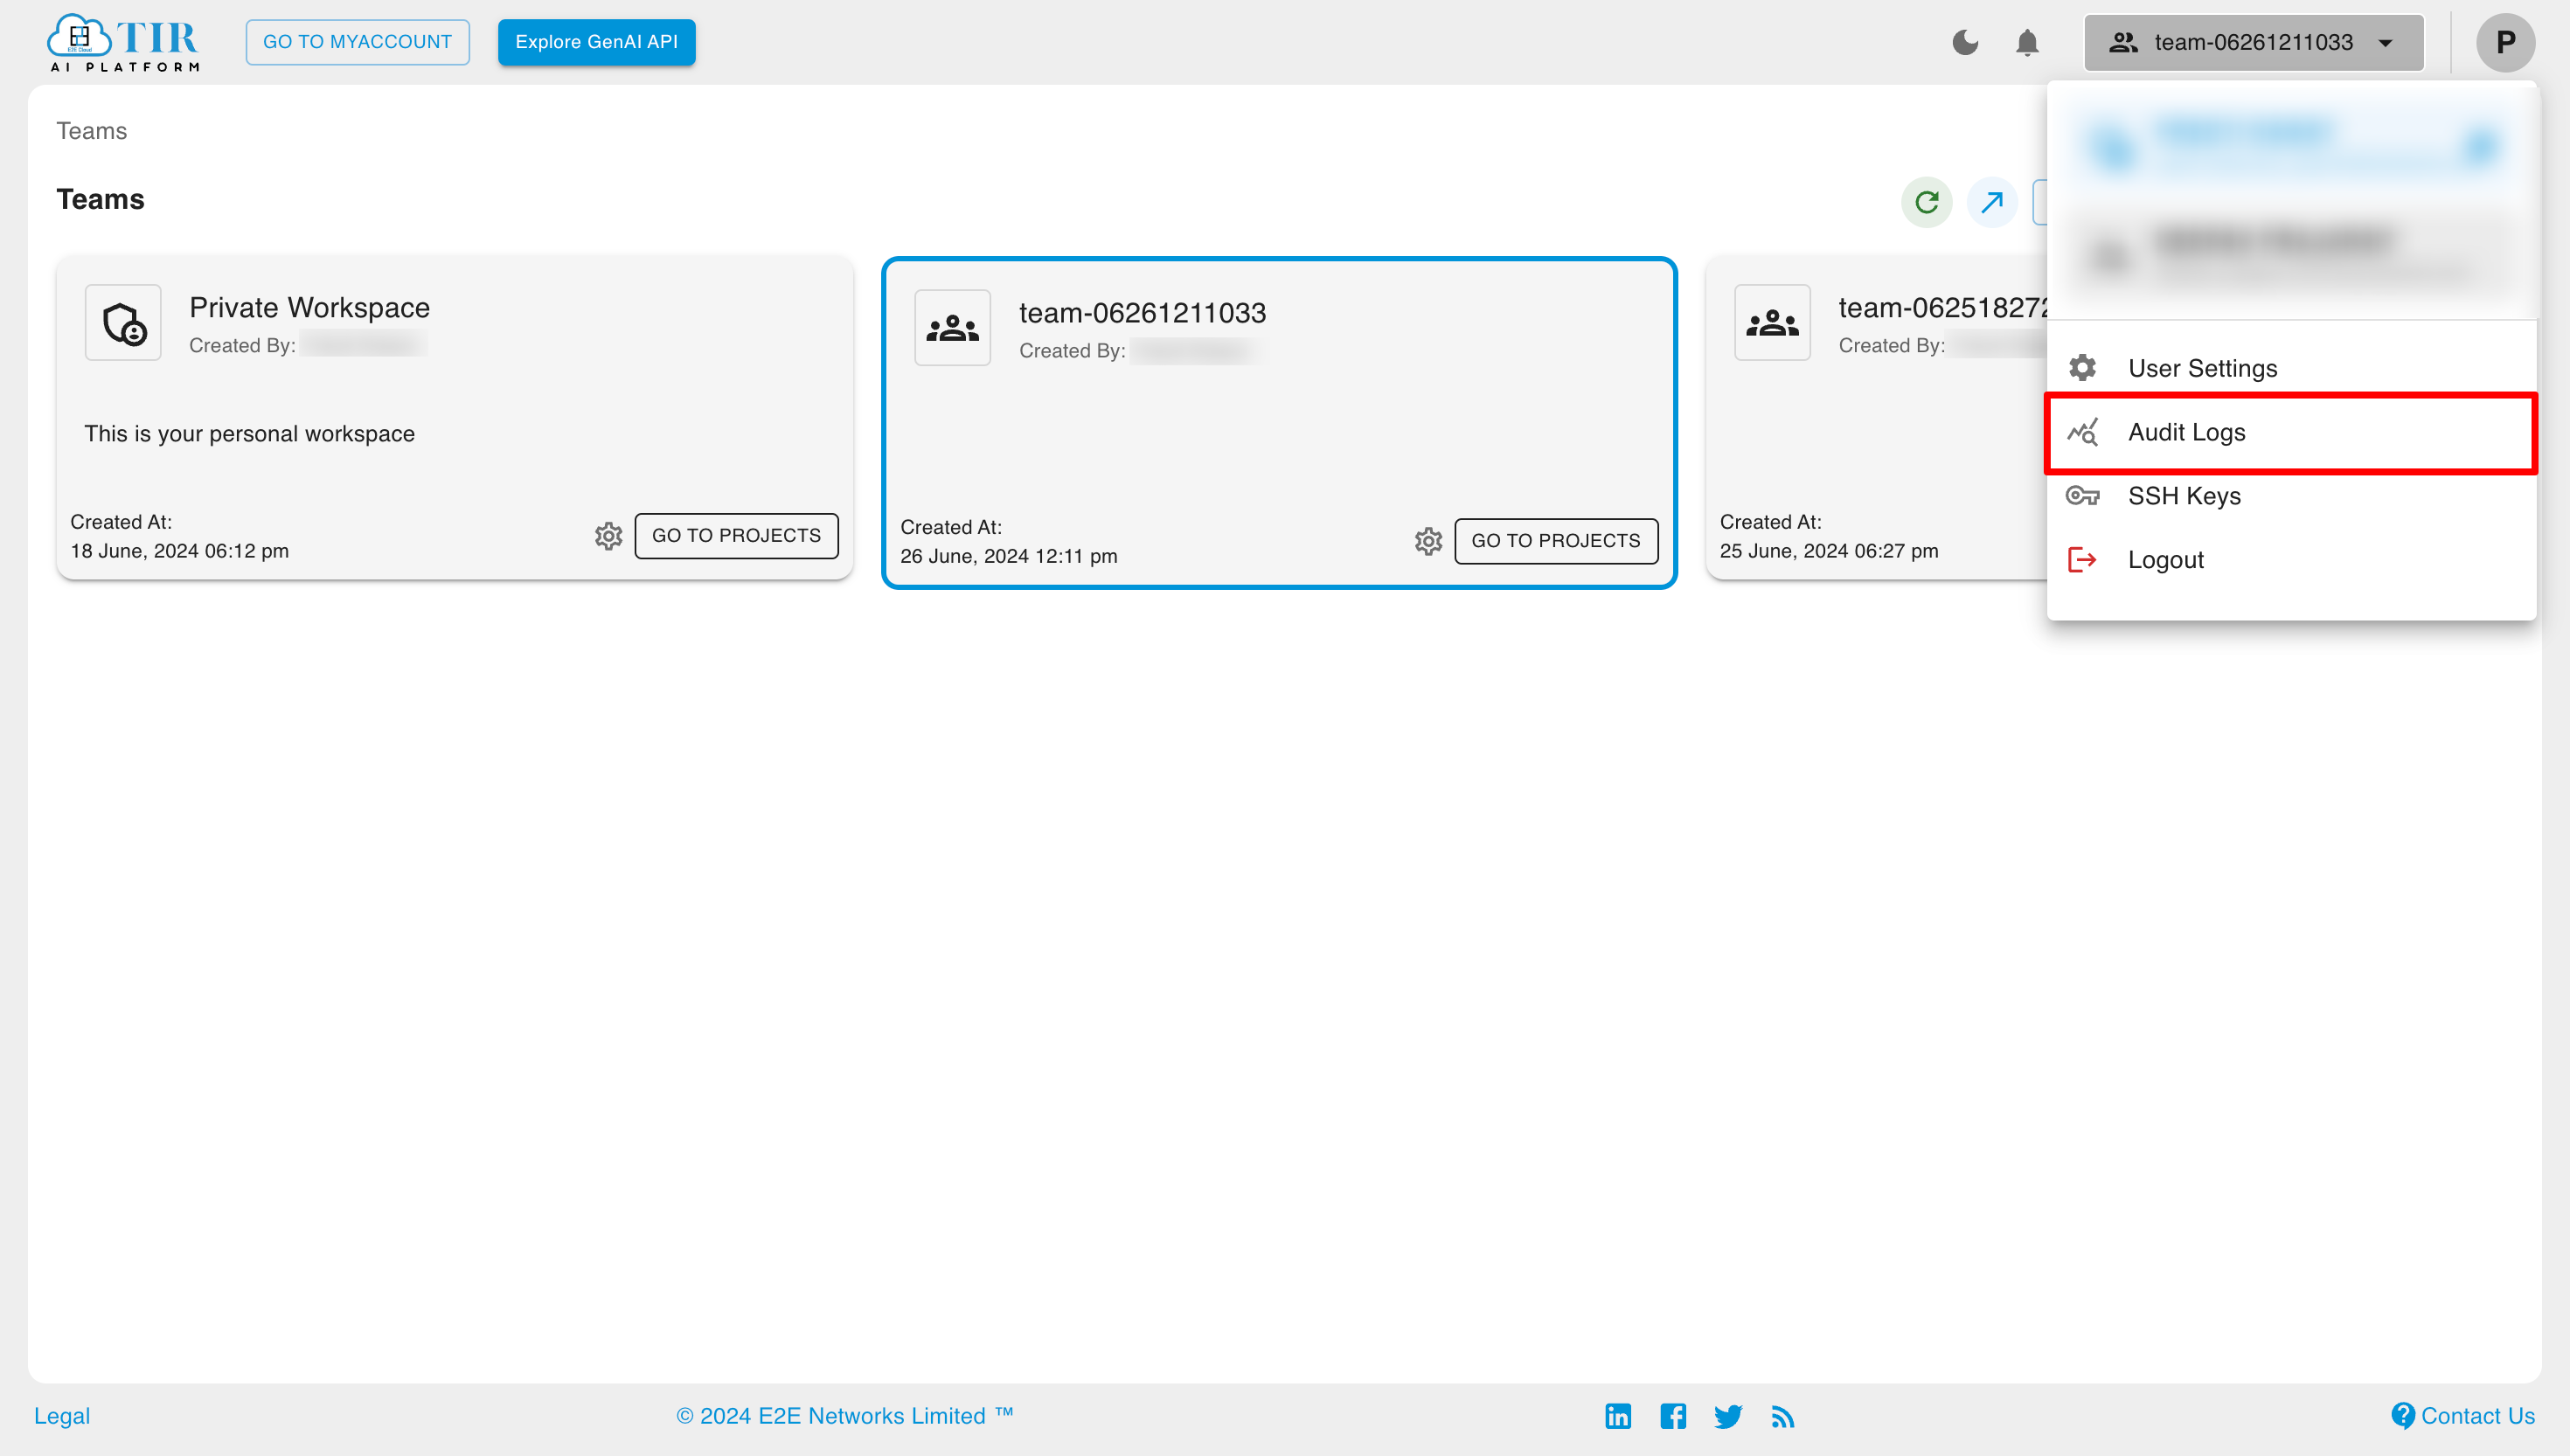This screenshot has height=1456, width=2570.
Task: Click the TIR AI Platform logo
Action: (x=123, y=42)
